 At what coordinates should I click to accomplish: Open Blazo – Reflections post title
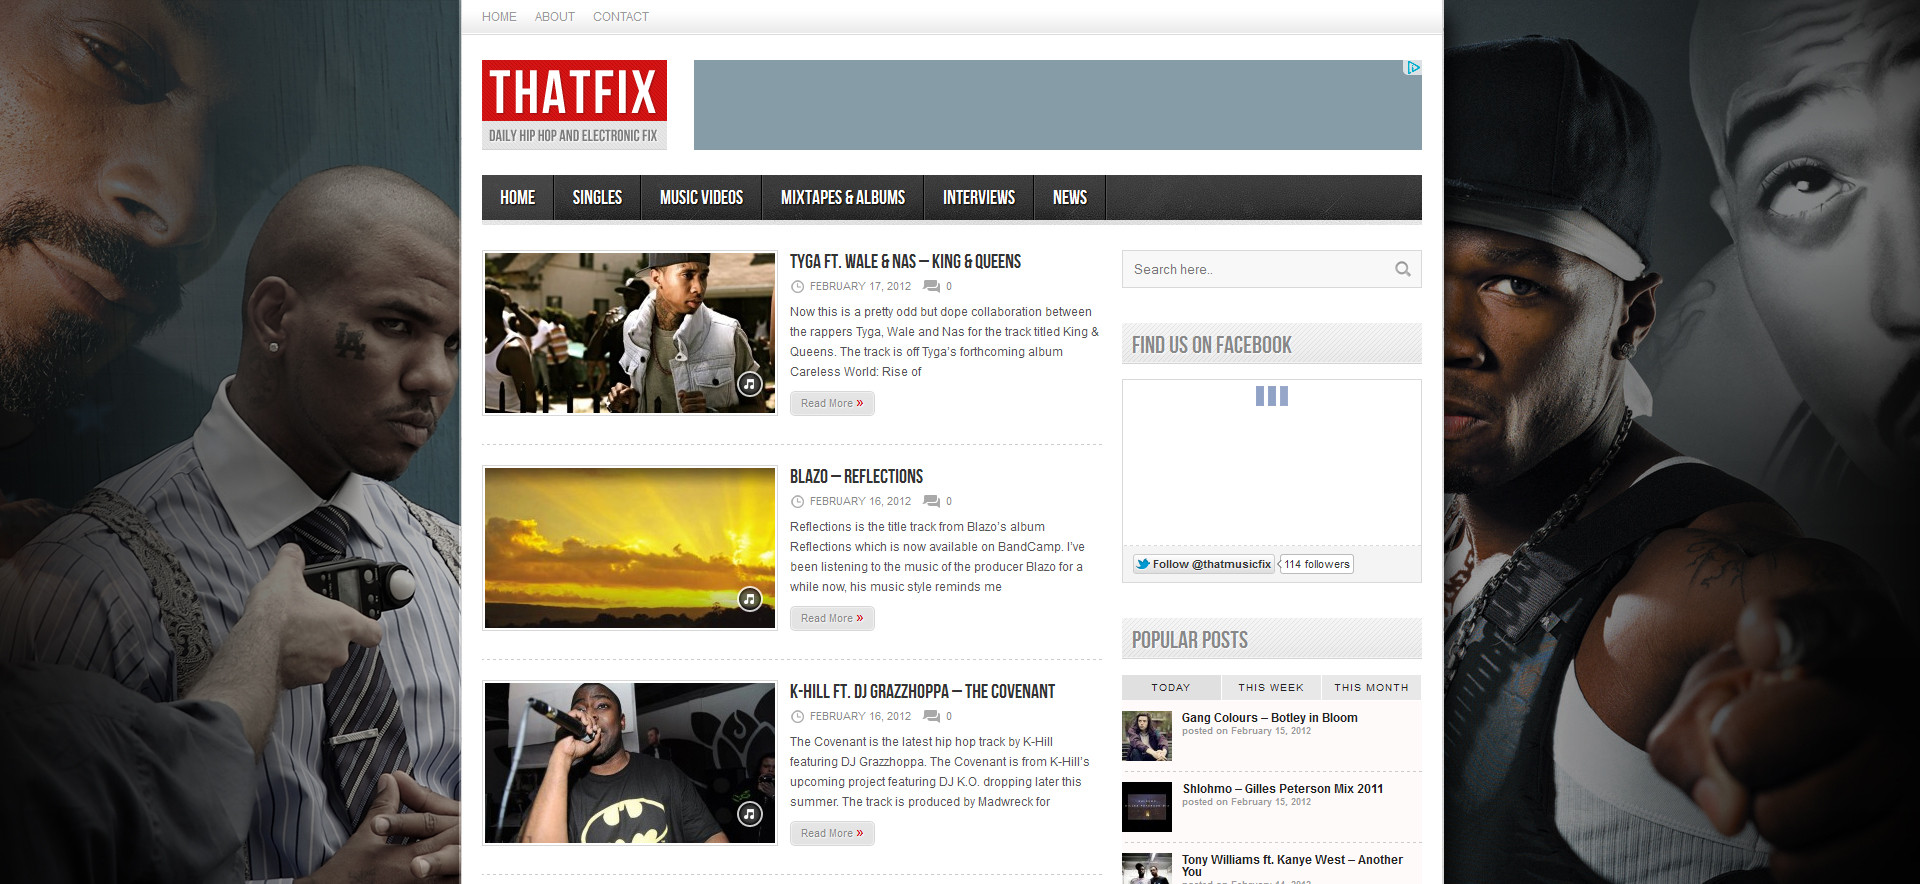tap(856, 477)
